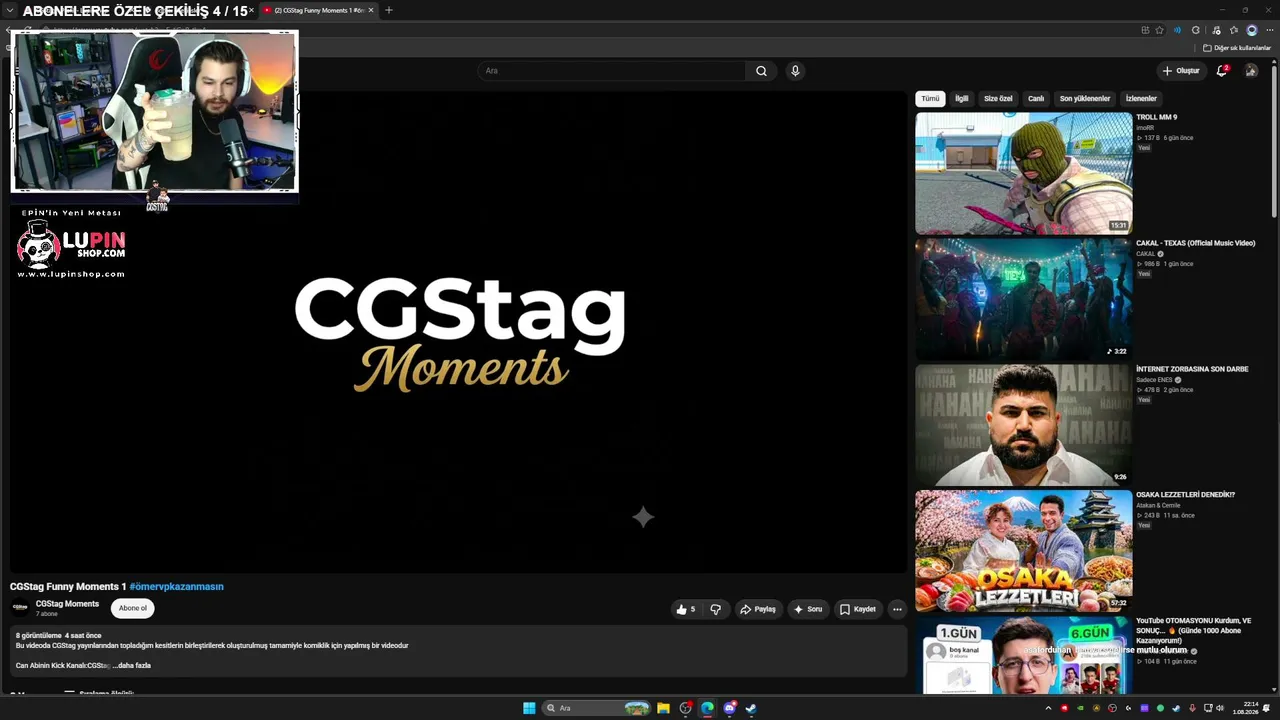Click the YouTube search input field

click(x=612, y=71)
